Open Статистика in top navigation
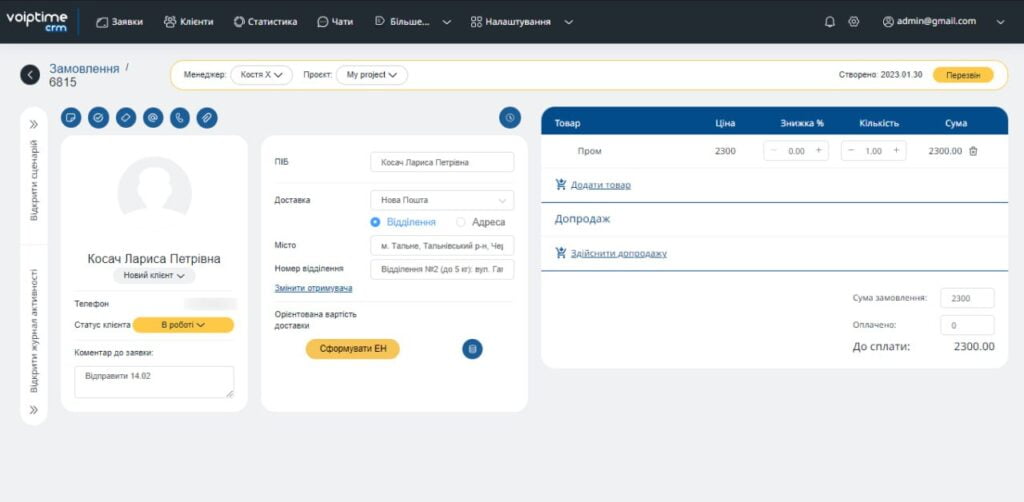The height and width of the screenshot is (502, 1024). click(265, 22)
